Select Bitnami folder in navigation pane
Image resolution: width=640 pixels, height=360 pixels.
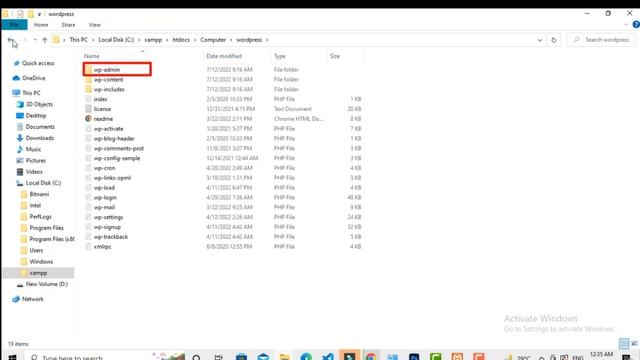click(39, 194)
